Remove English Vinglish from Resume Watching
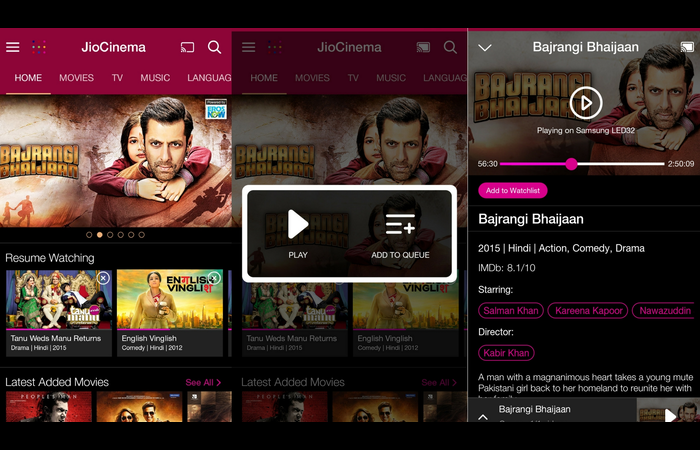Viewport: 700px width, 450px height. [214, 278]
